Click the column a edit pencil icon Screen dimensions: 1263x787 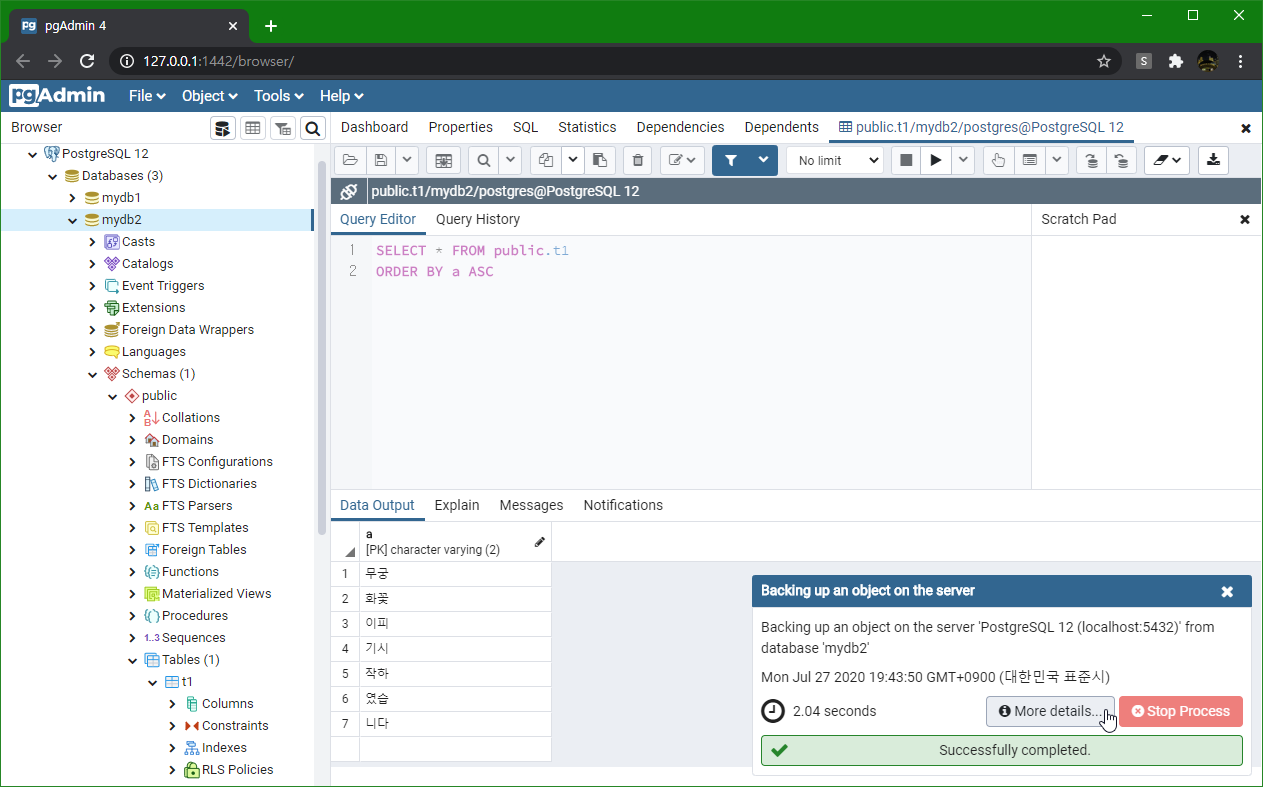pos(540,542)
